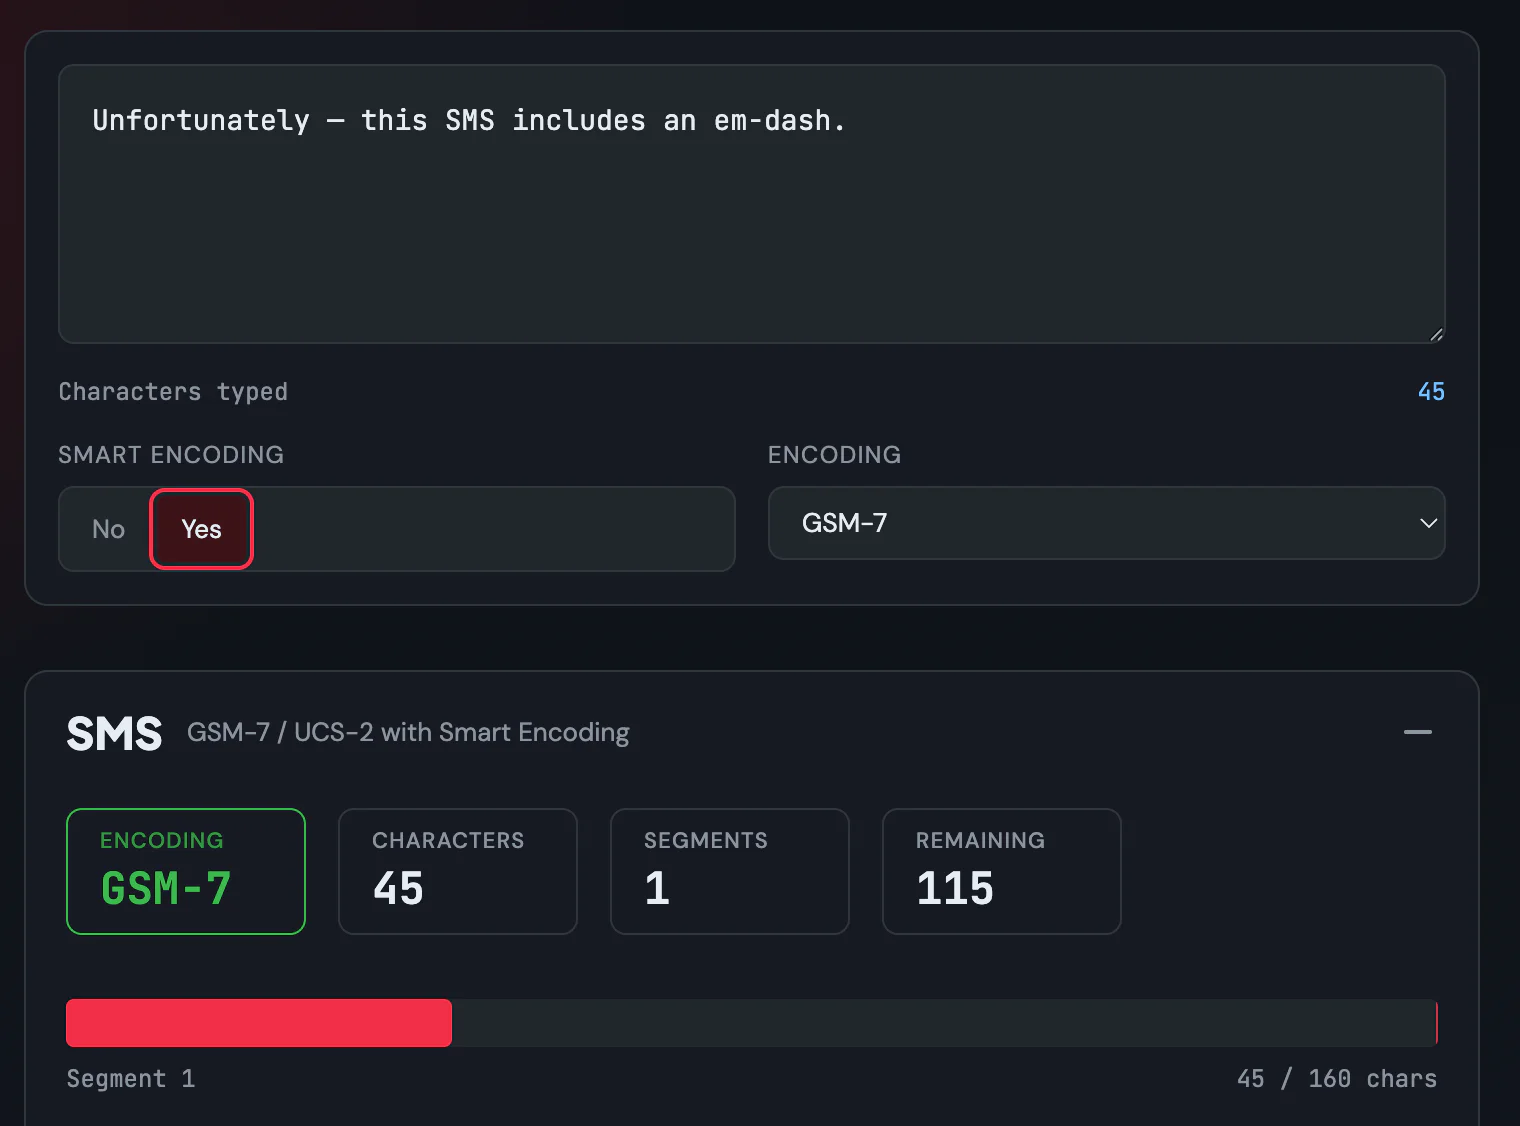
Task: Click the red filled segment progress bar
Action: pyautogui.click(x=258, y=1023)
